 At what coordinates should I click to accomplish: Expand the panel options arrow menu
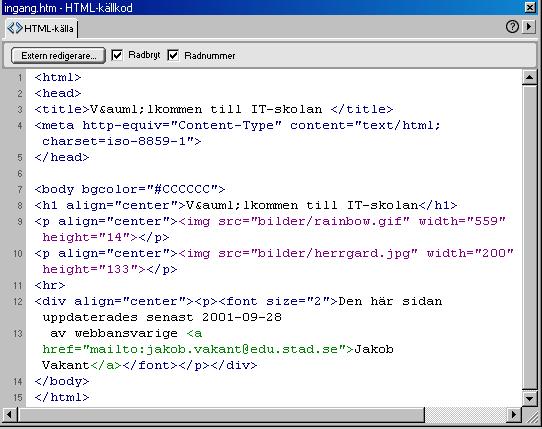coord(529,27)
